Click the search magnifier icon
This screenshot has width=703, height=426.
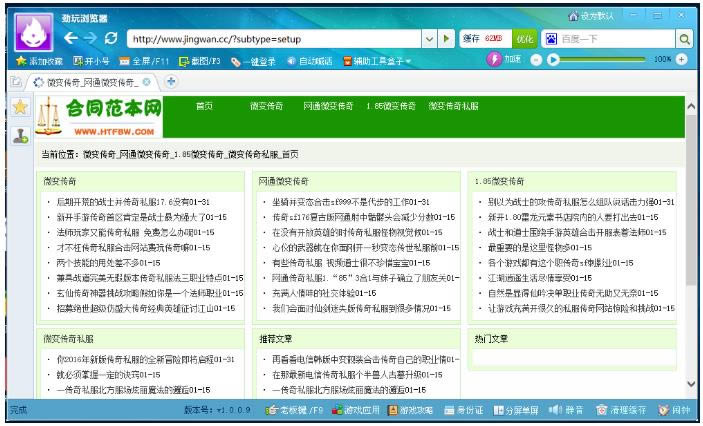(685, 39)
